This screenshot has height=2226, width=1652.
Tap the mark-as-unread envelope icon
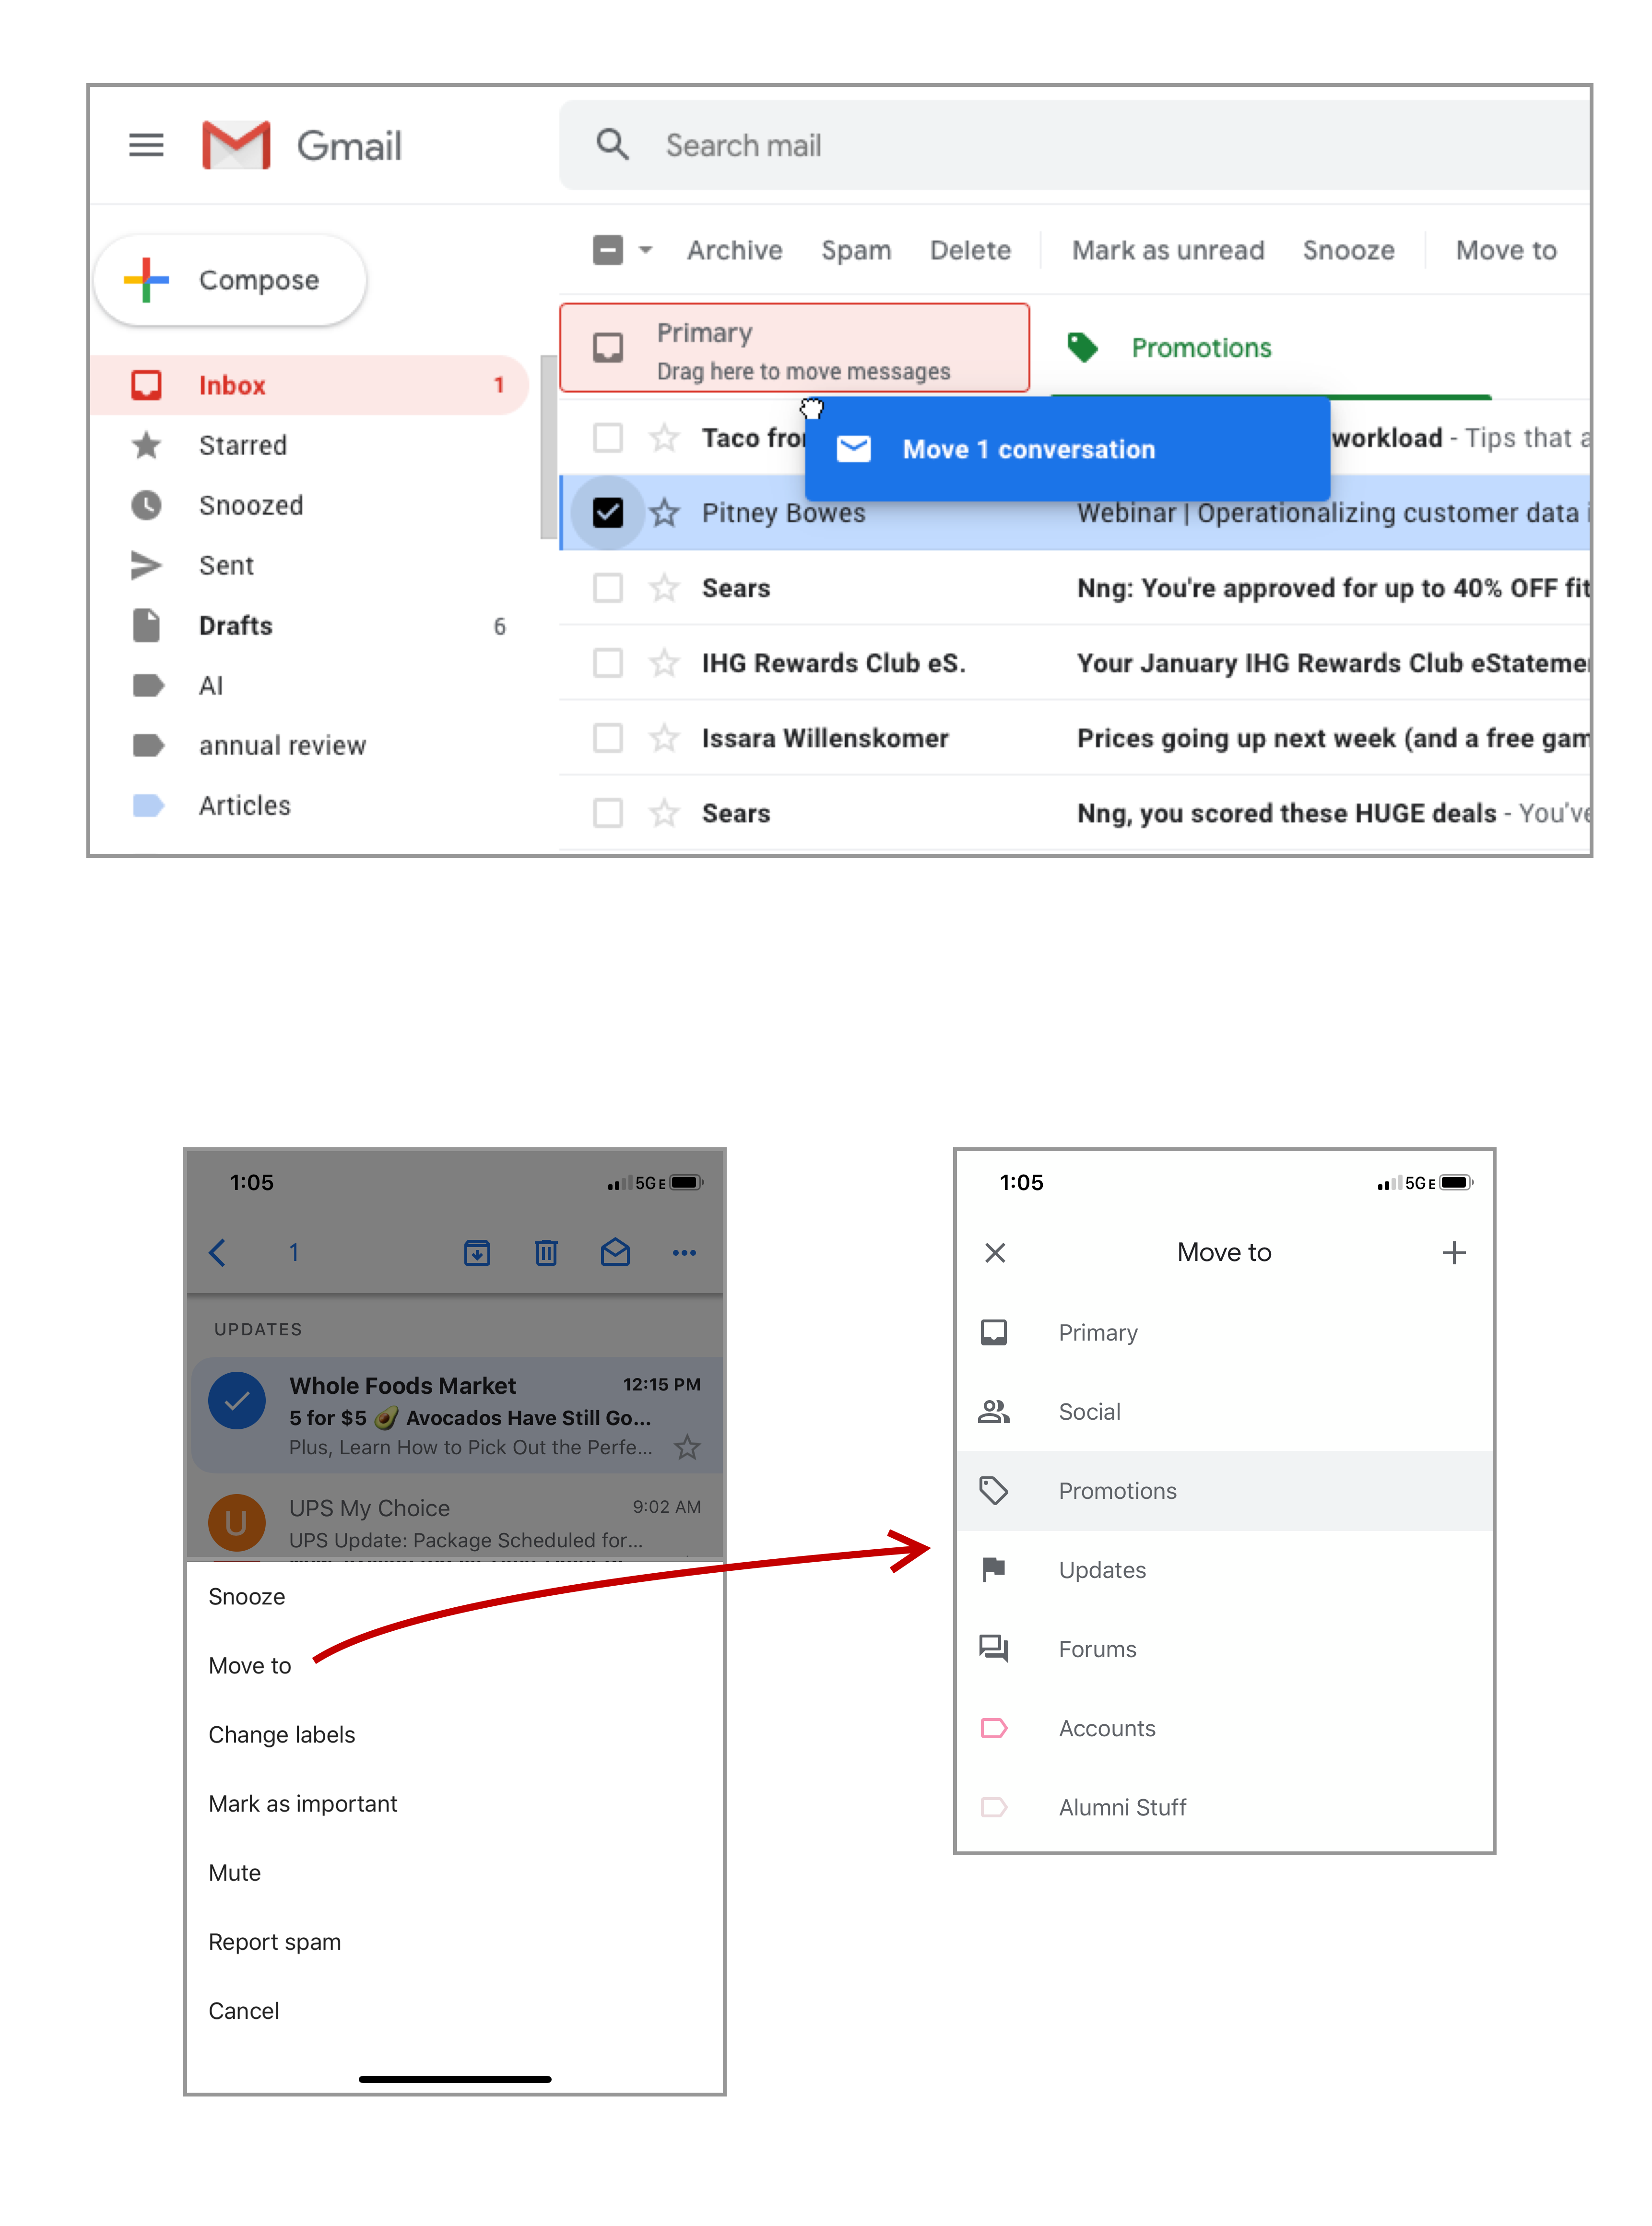tap(615, 1252)
